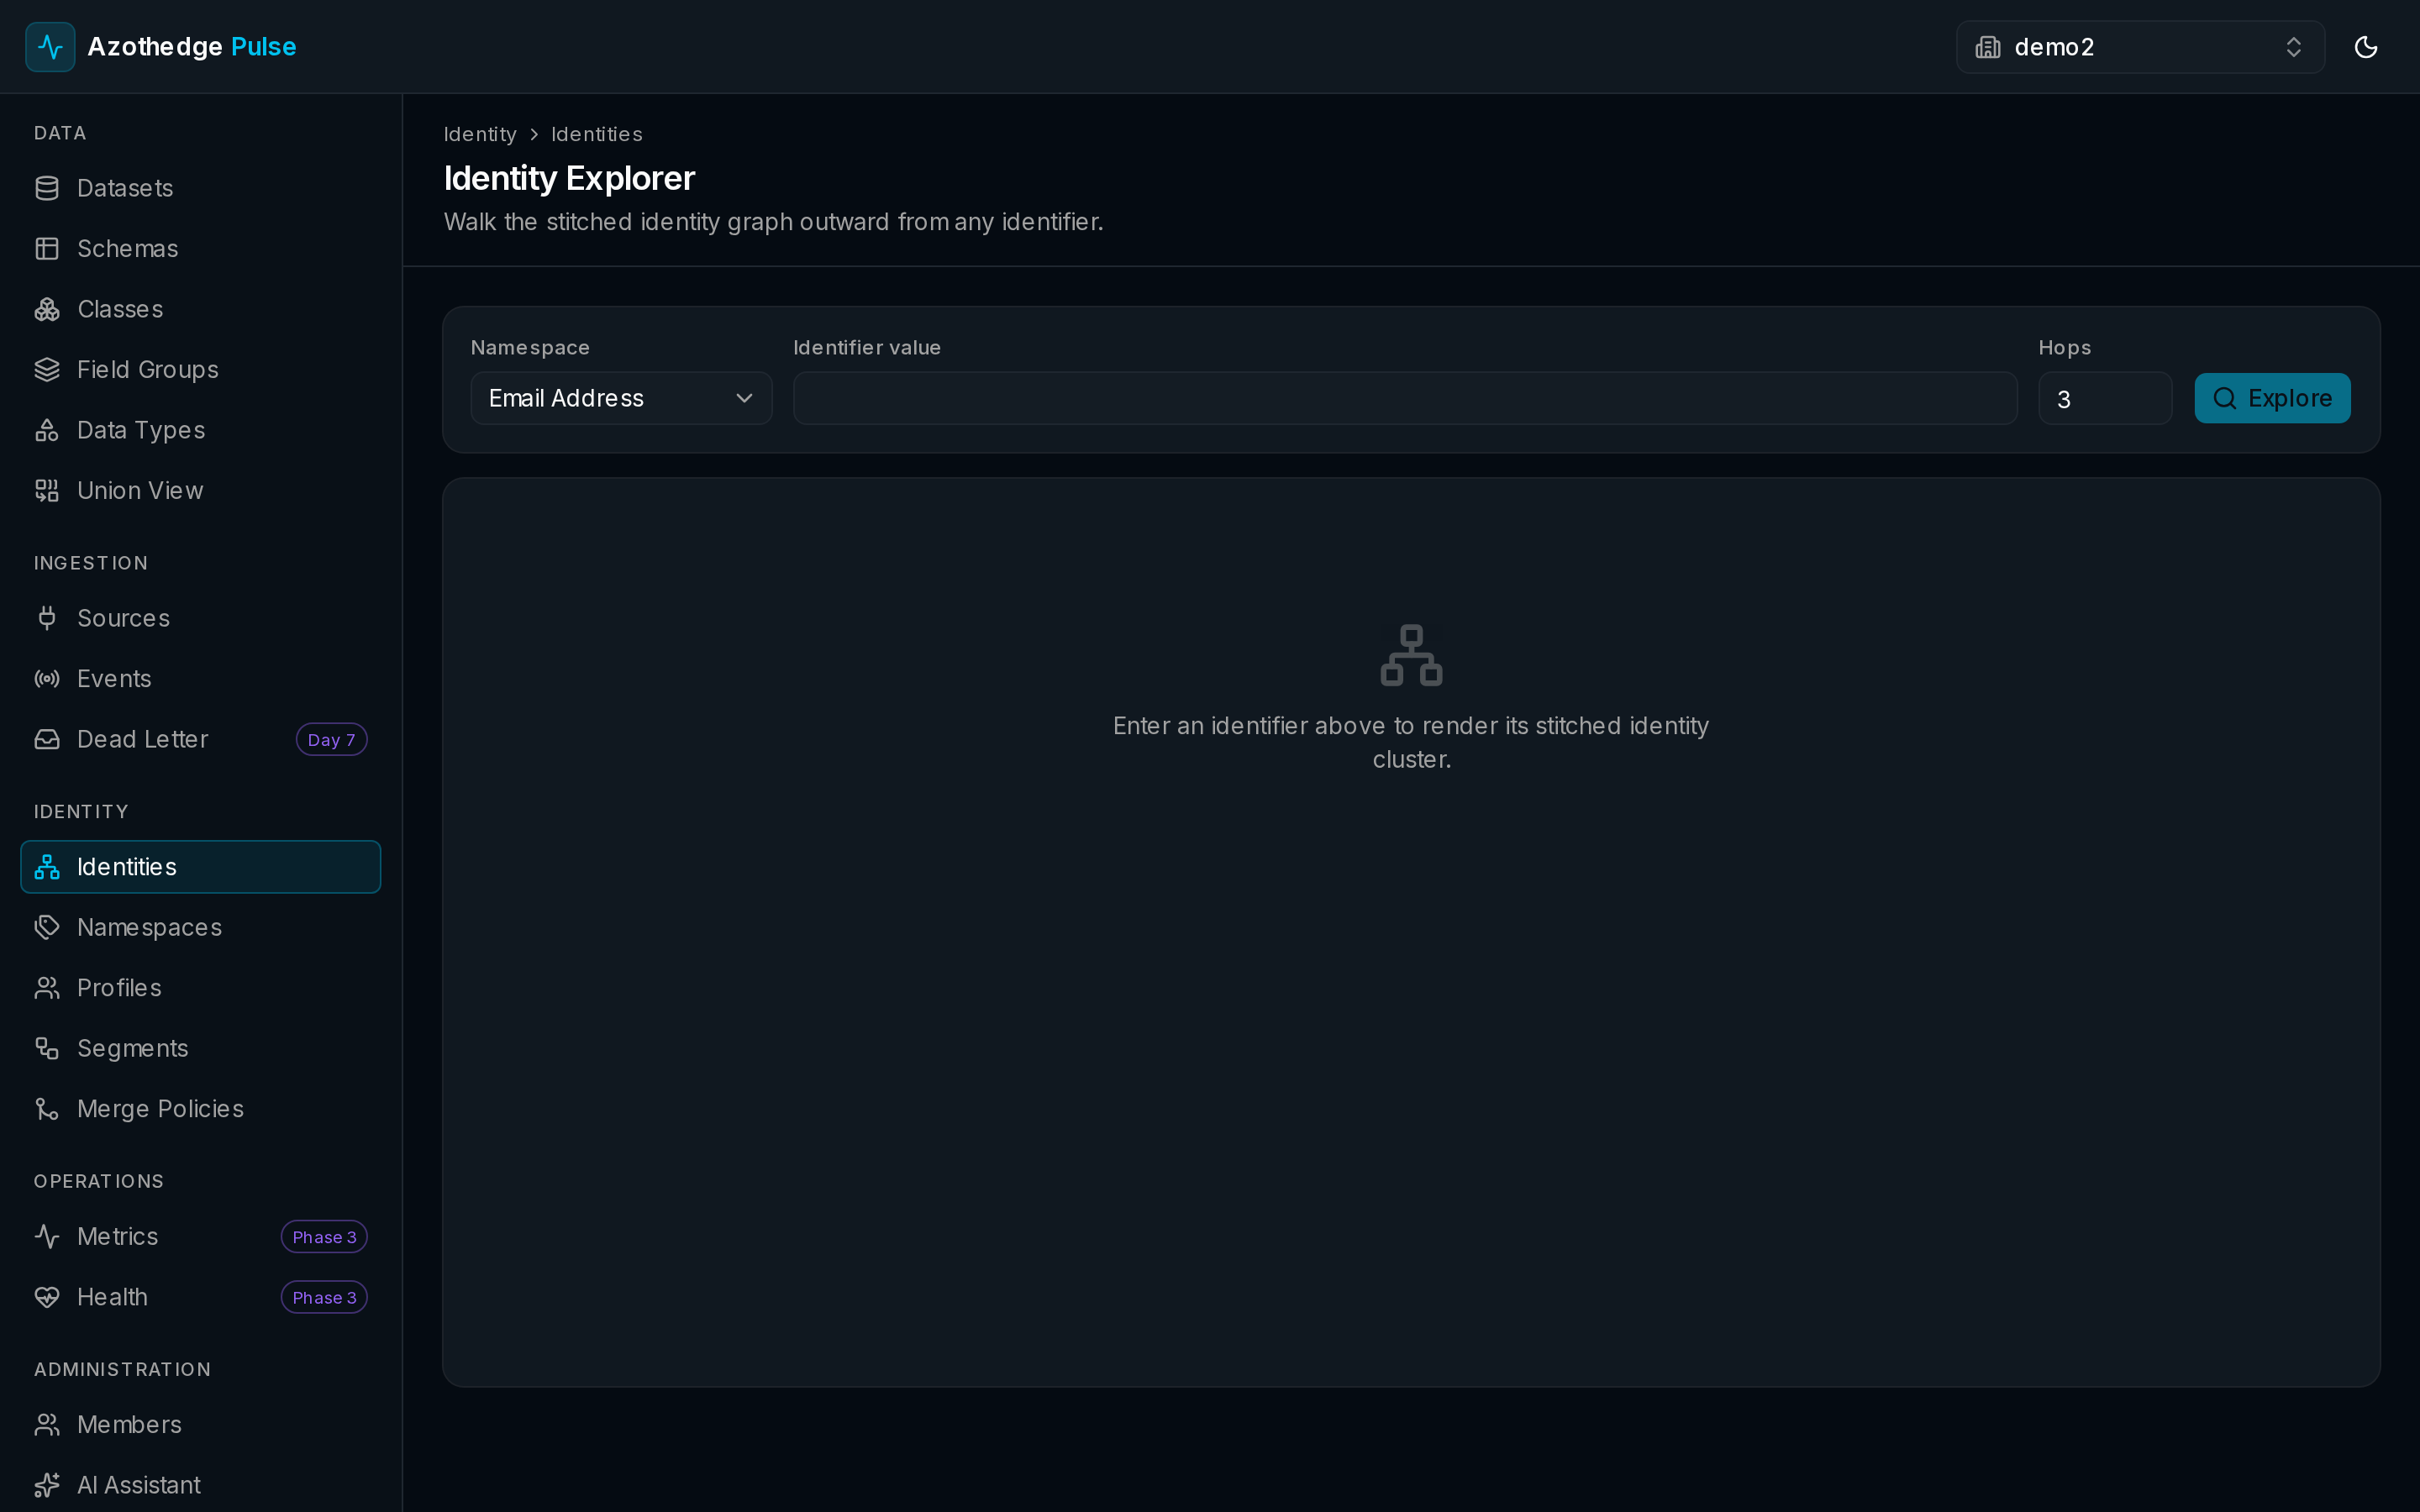Click the empty-state network graph icon

click(x=1411, y=655)
